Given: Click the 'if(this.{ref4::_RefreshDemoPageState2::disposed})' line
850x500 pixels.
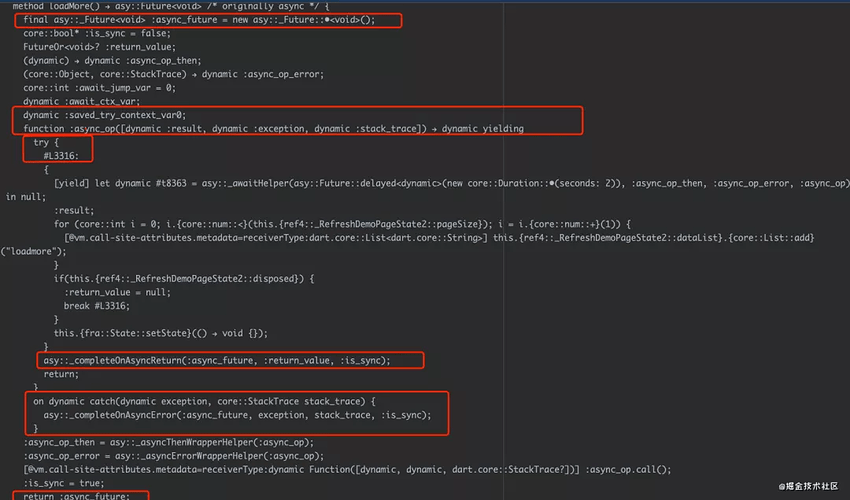Looking at the screenshot, I should [184, 279].
